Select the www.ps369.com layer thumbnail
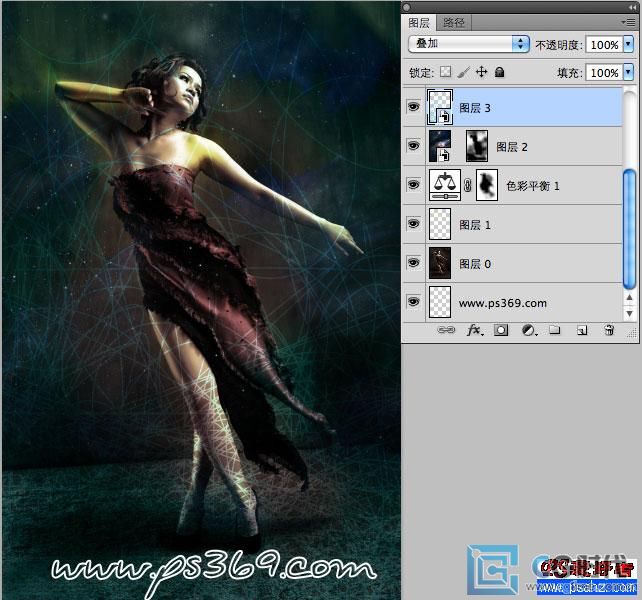The width and height of the screenshot is (642, 600). click(440, 302)
